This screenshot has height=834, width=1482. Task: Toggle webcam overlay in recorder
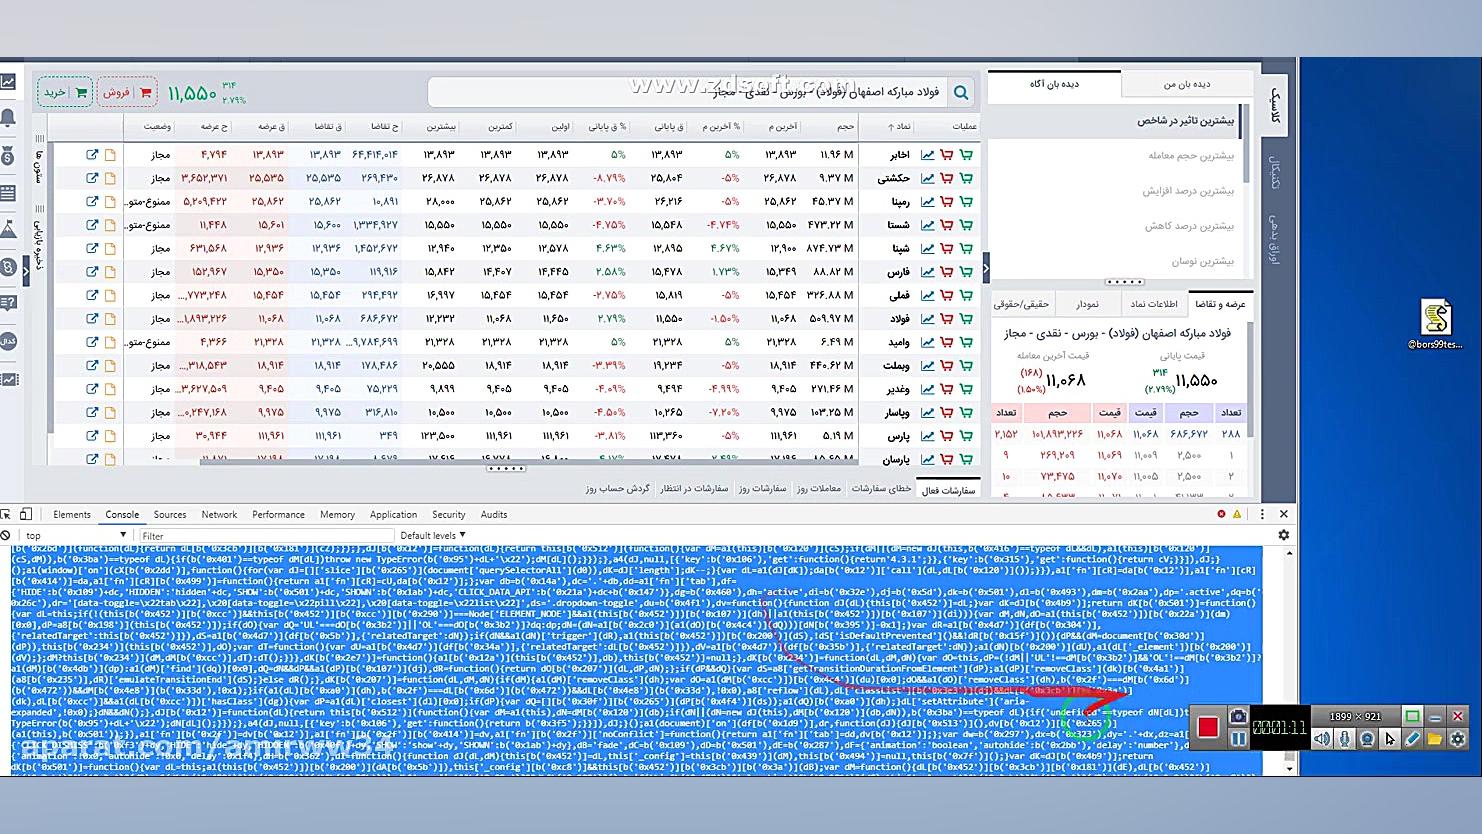(1367, 739)
